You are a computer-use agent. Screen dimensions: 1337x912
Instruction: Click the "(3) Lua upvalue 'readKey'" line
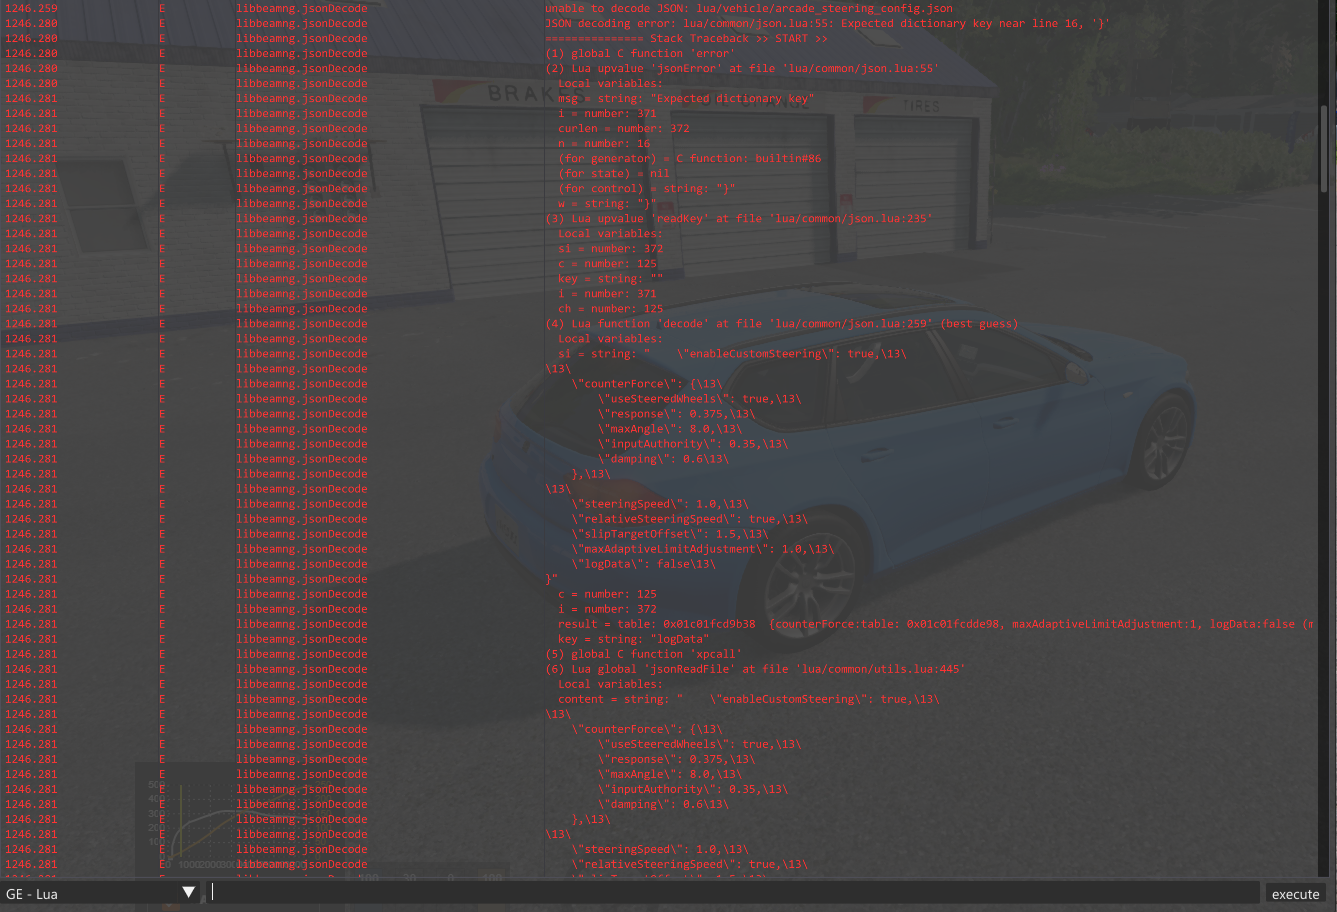[x=738, y=218]
